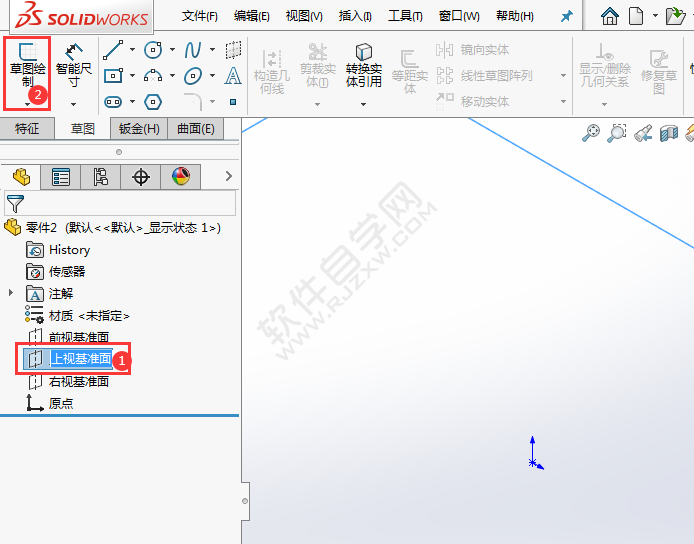
Task: Select the Material (材质 <未指定>) tree item
Action: coord(77,316)
